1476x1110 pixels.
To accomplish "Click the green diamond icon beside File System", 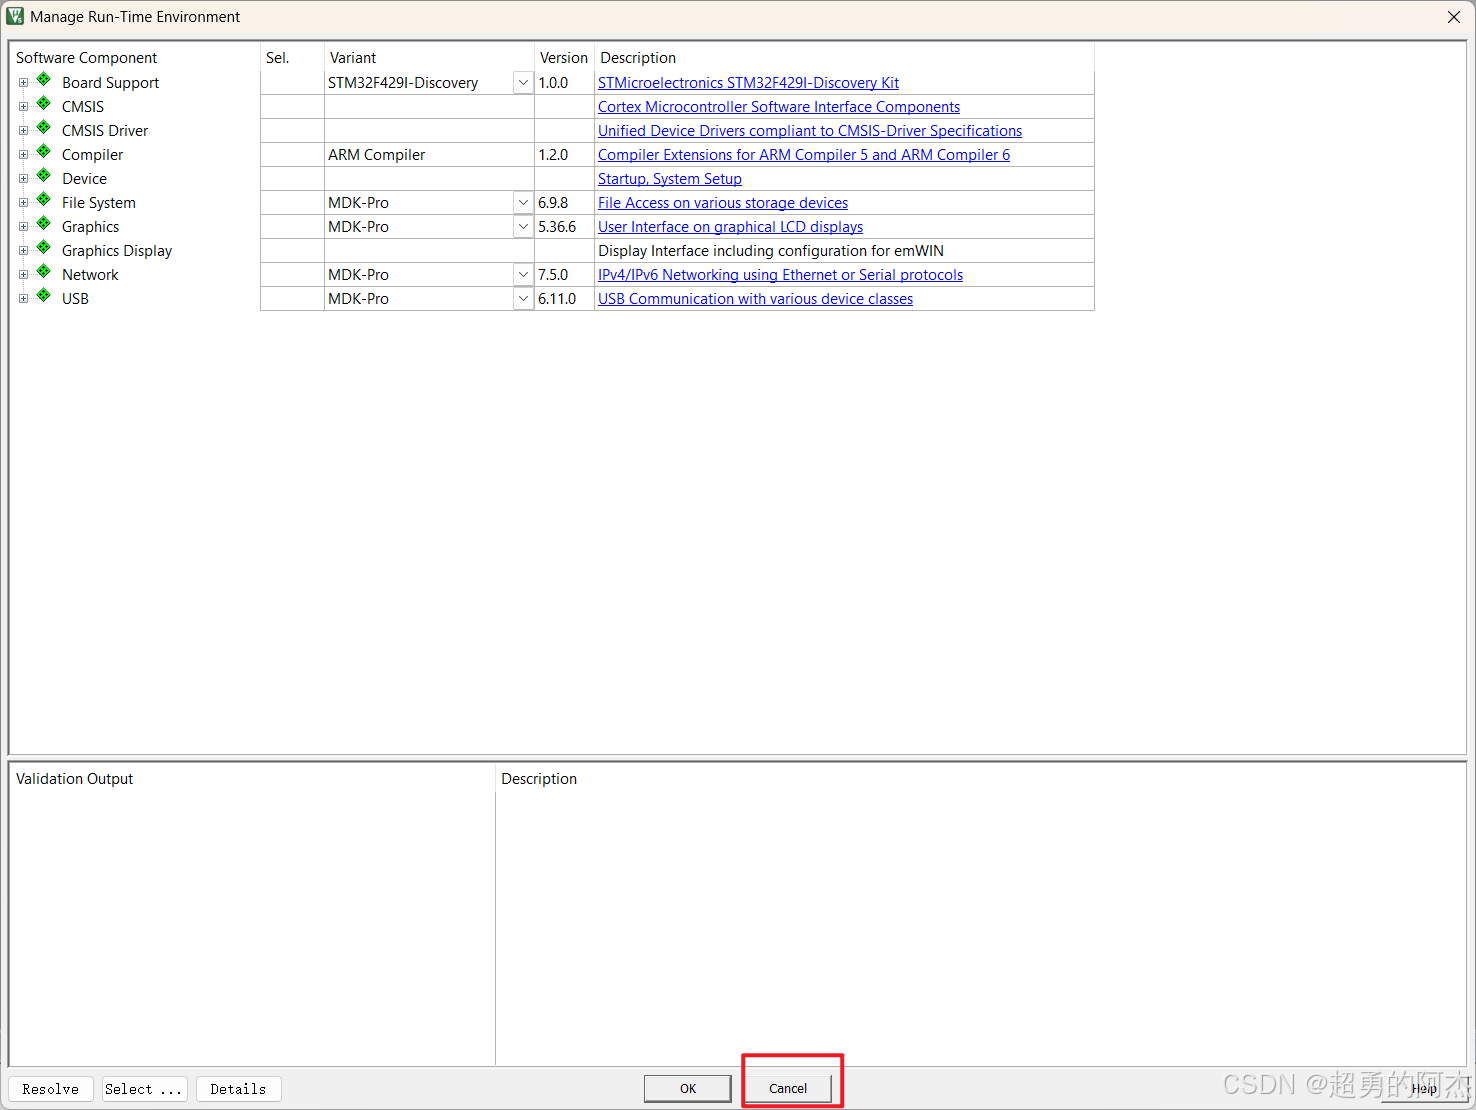I will pyautogui.click(x=44, y=200).
